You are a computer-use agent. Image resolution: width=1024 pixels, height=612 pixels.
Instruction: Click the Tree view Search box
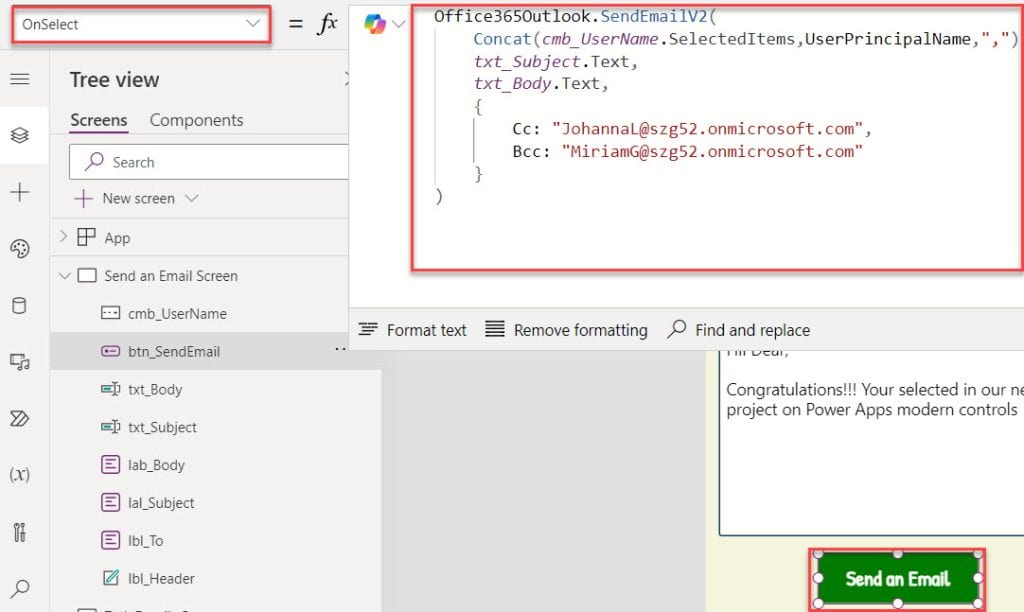[x=209, y=162]
